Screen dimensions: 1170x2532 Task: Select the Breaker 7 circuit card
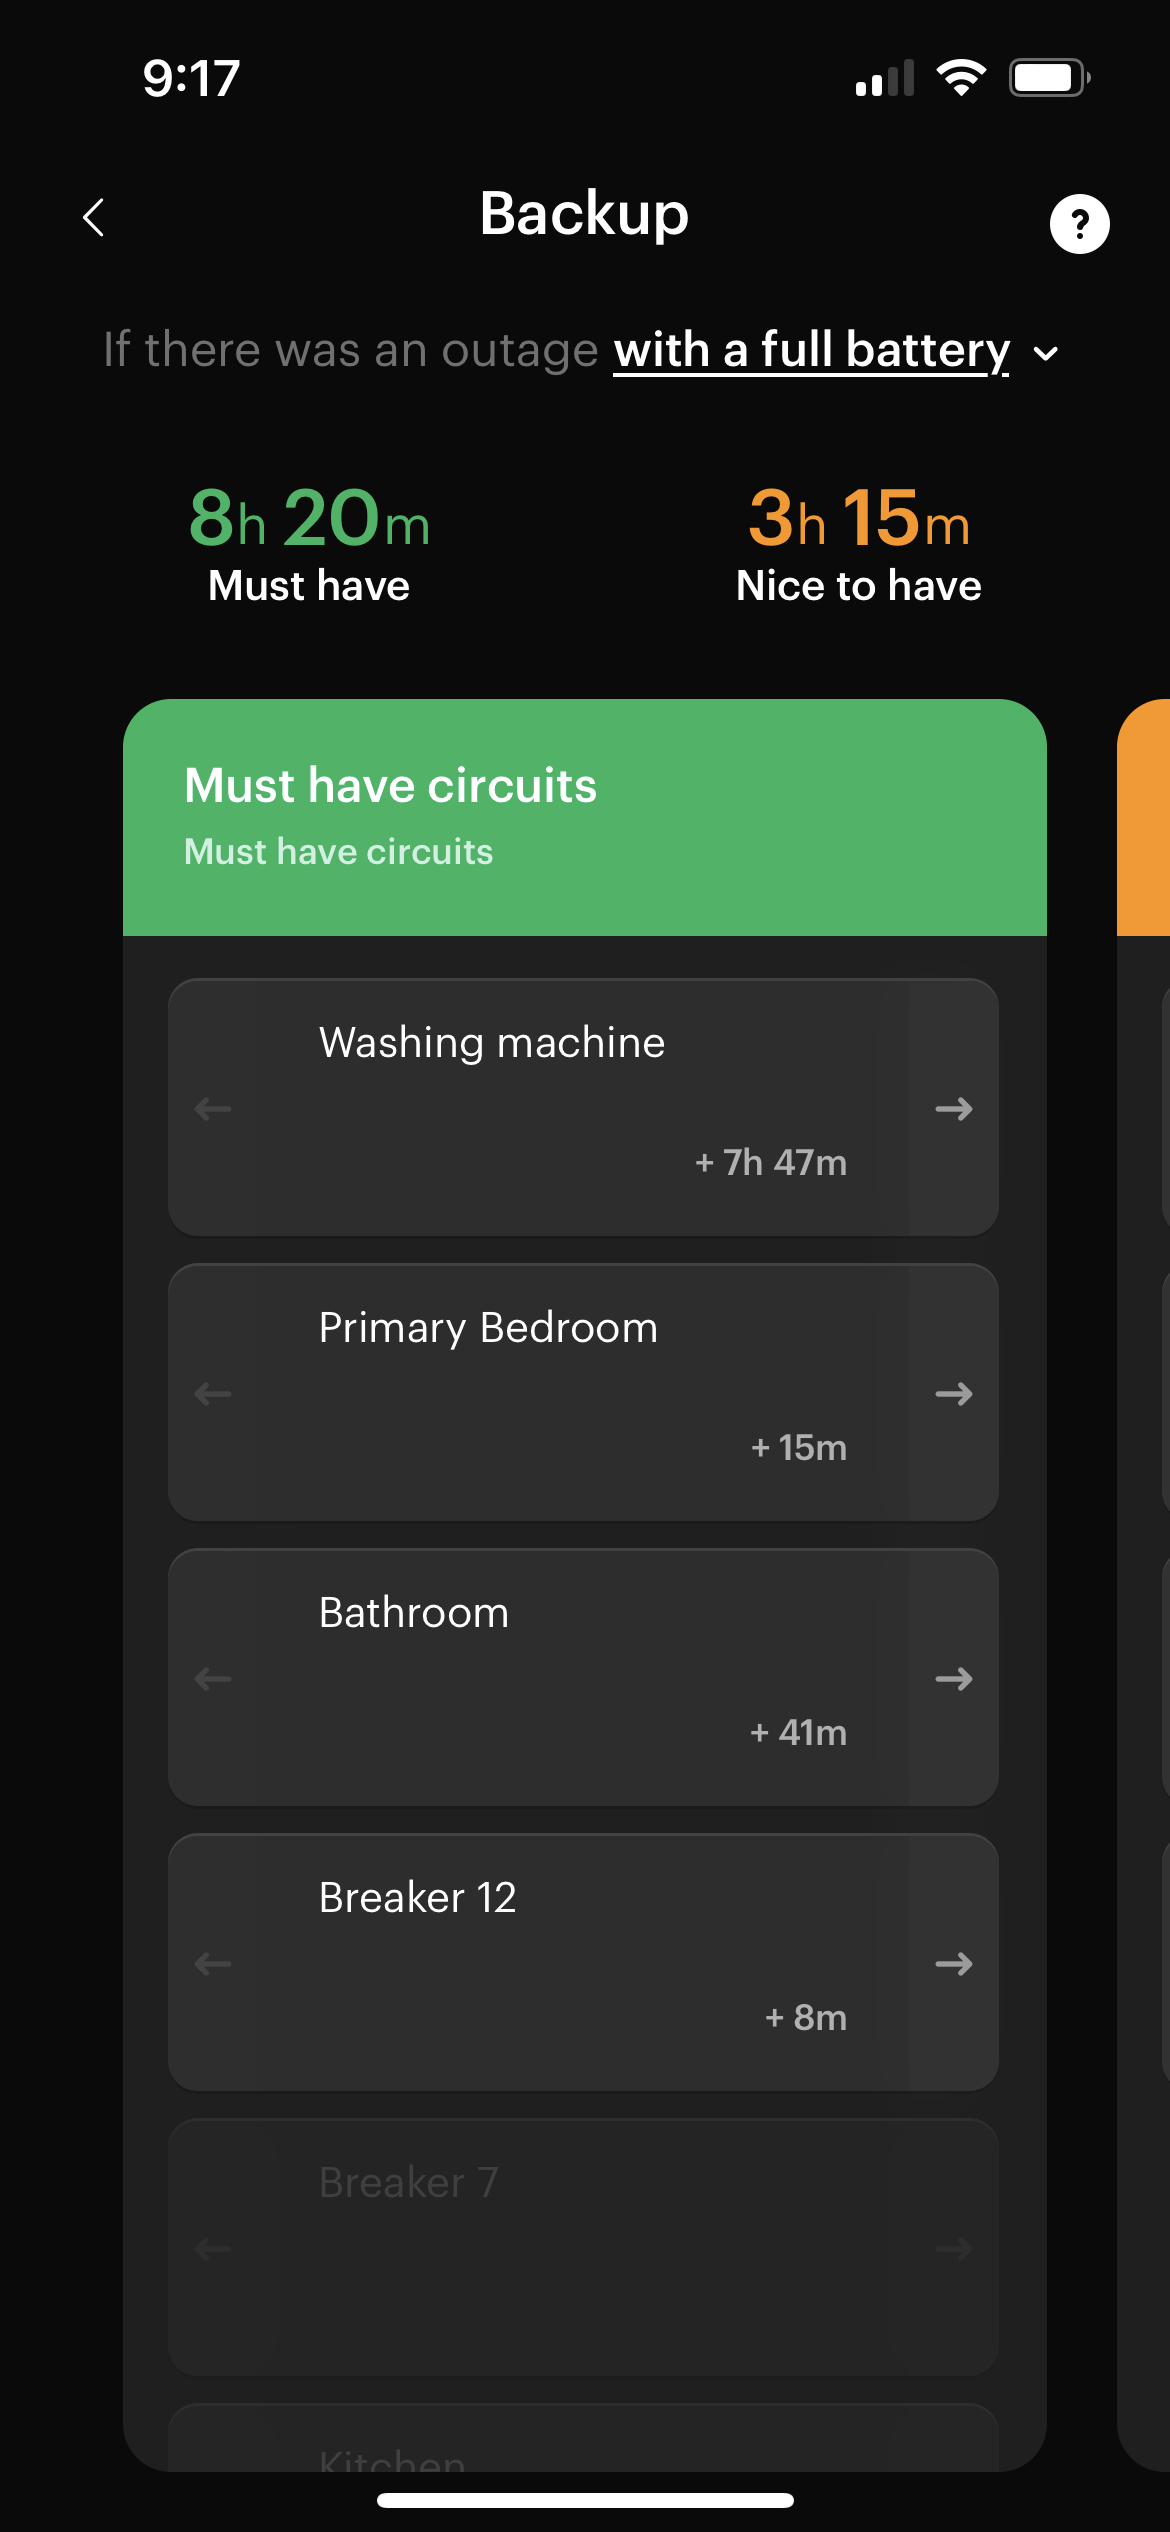coord(584,2247)
